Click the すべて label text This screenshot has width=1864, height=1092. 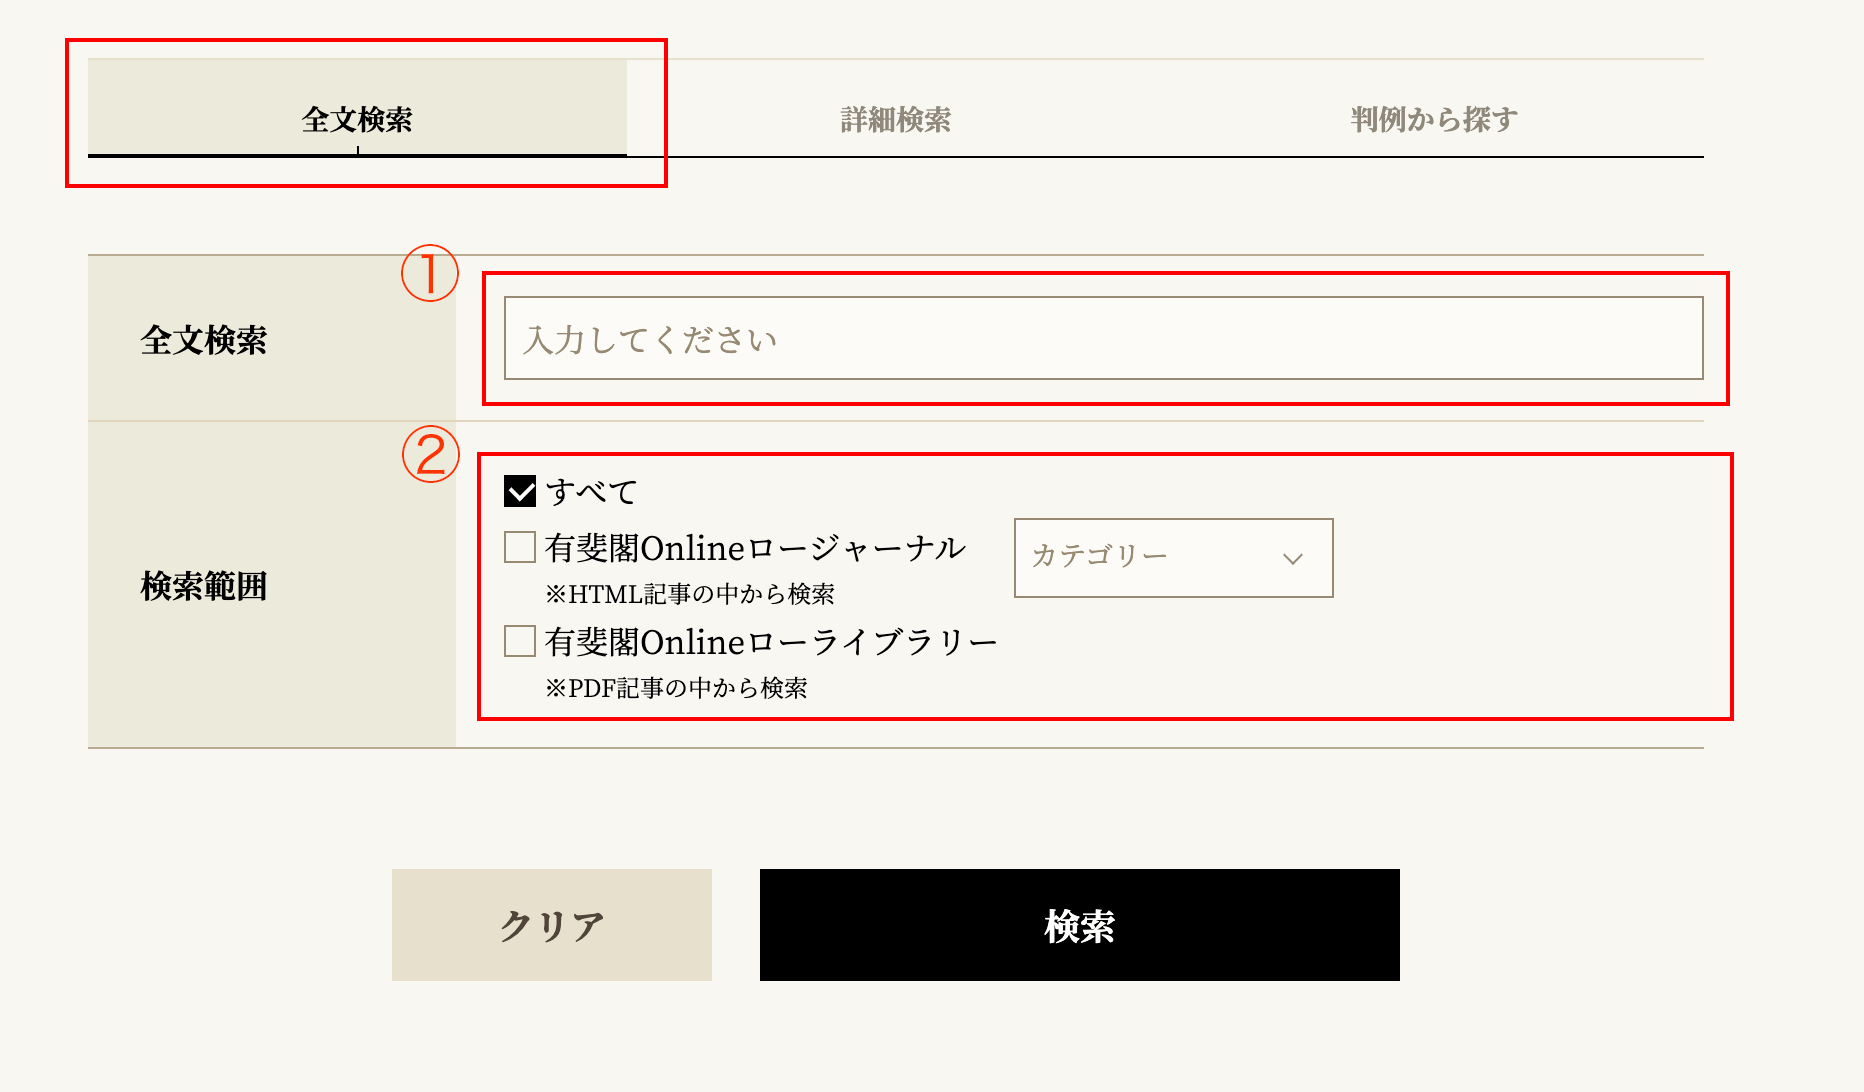pyautogui.click(x=591, y=492)
